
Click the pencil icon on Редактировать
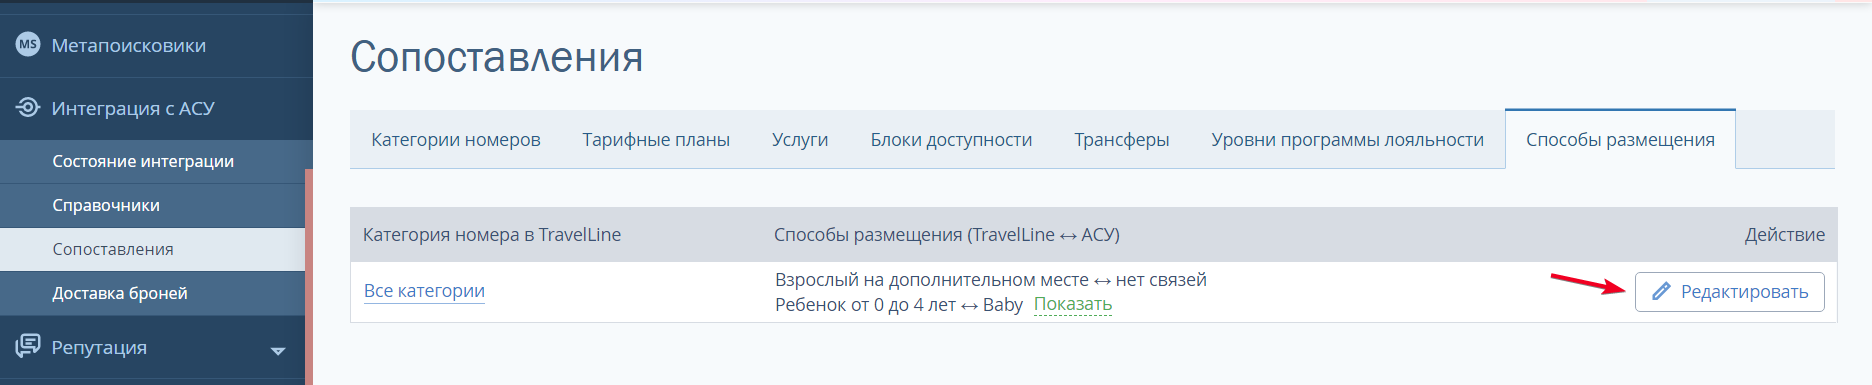click(1661, 291)
